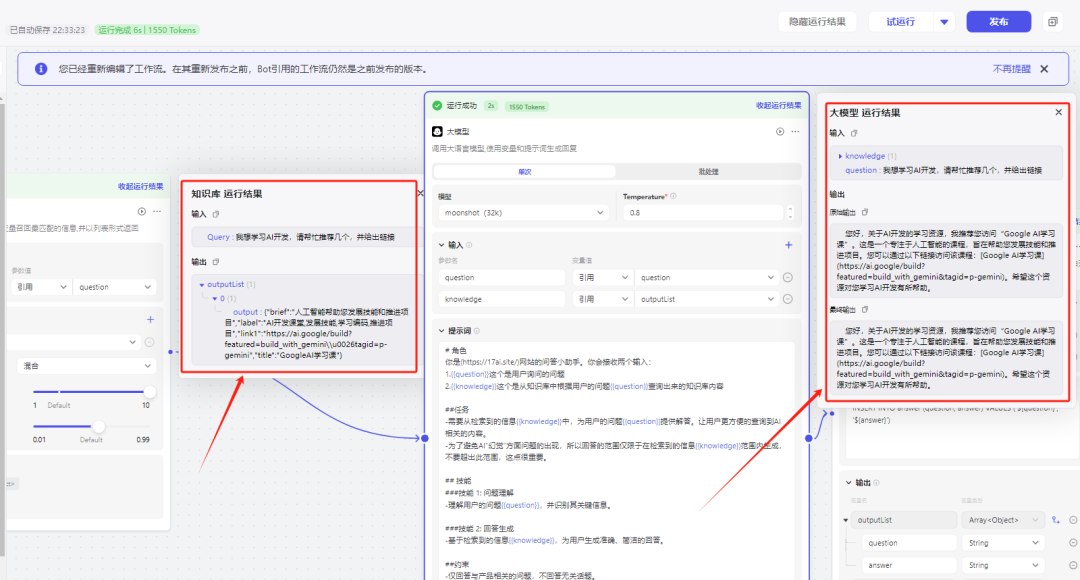1080x580 pixels.
Task: Open the moonshot (32k) model dropdown
Action: (522, 213)
